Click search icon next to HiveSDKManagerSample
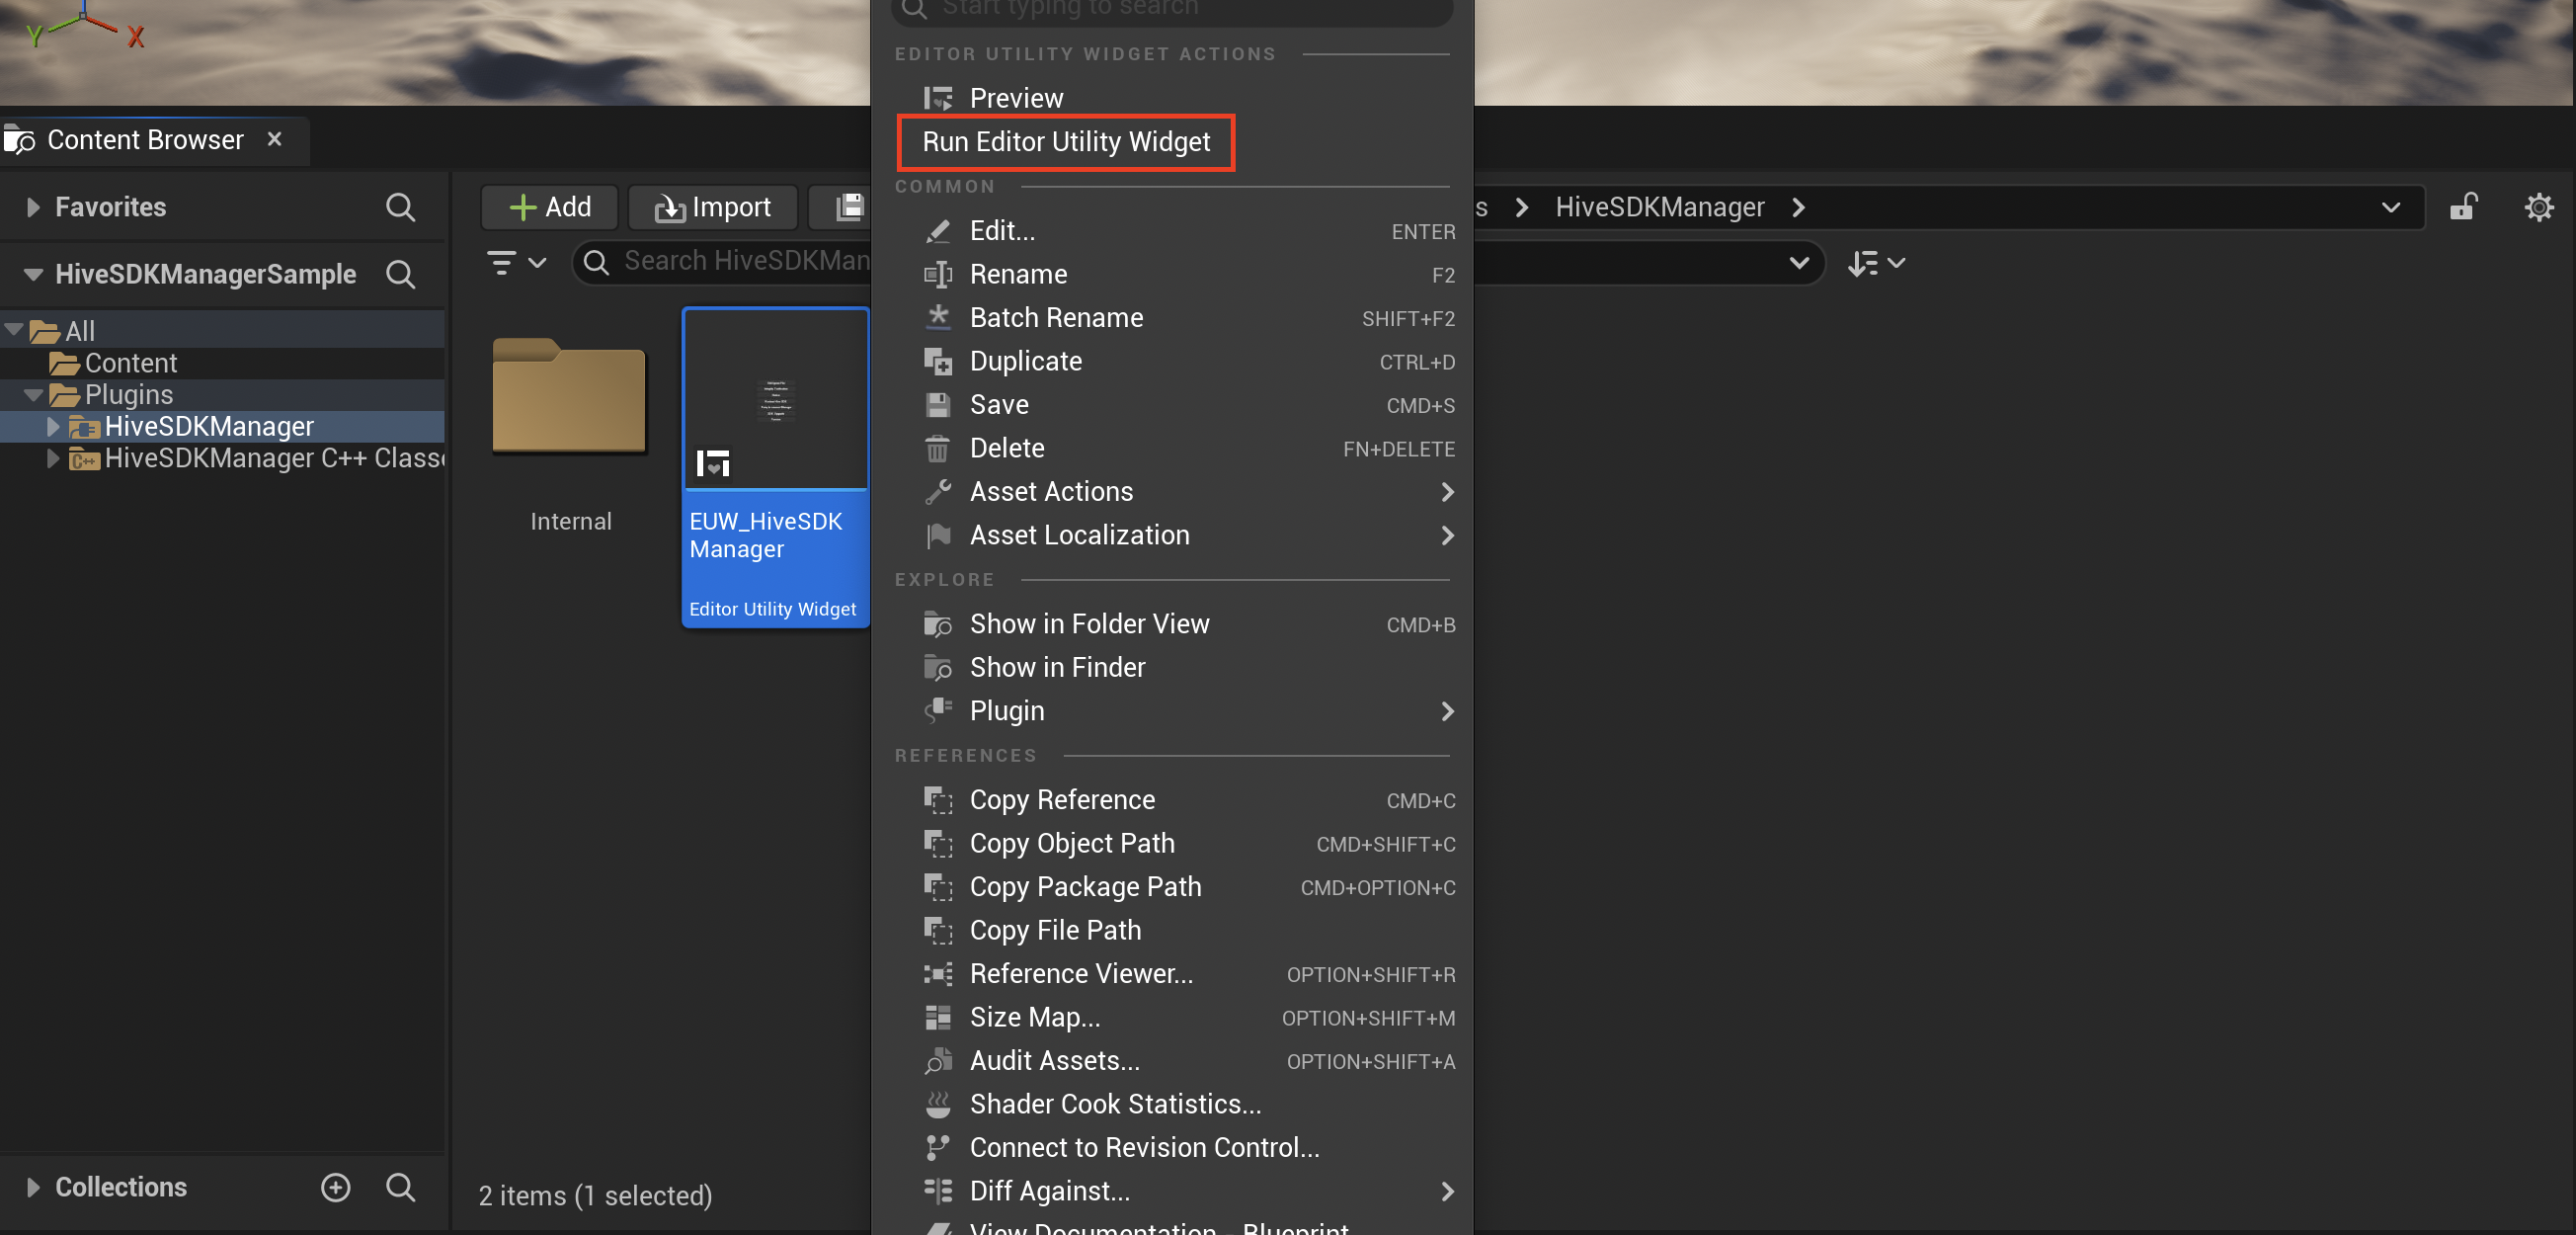 [400, 274]
